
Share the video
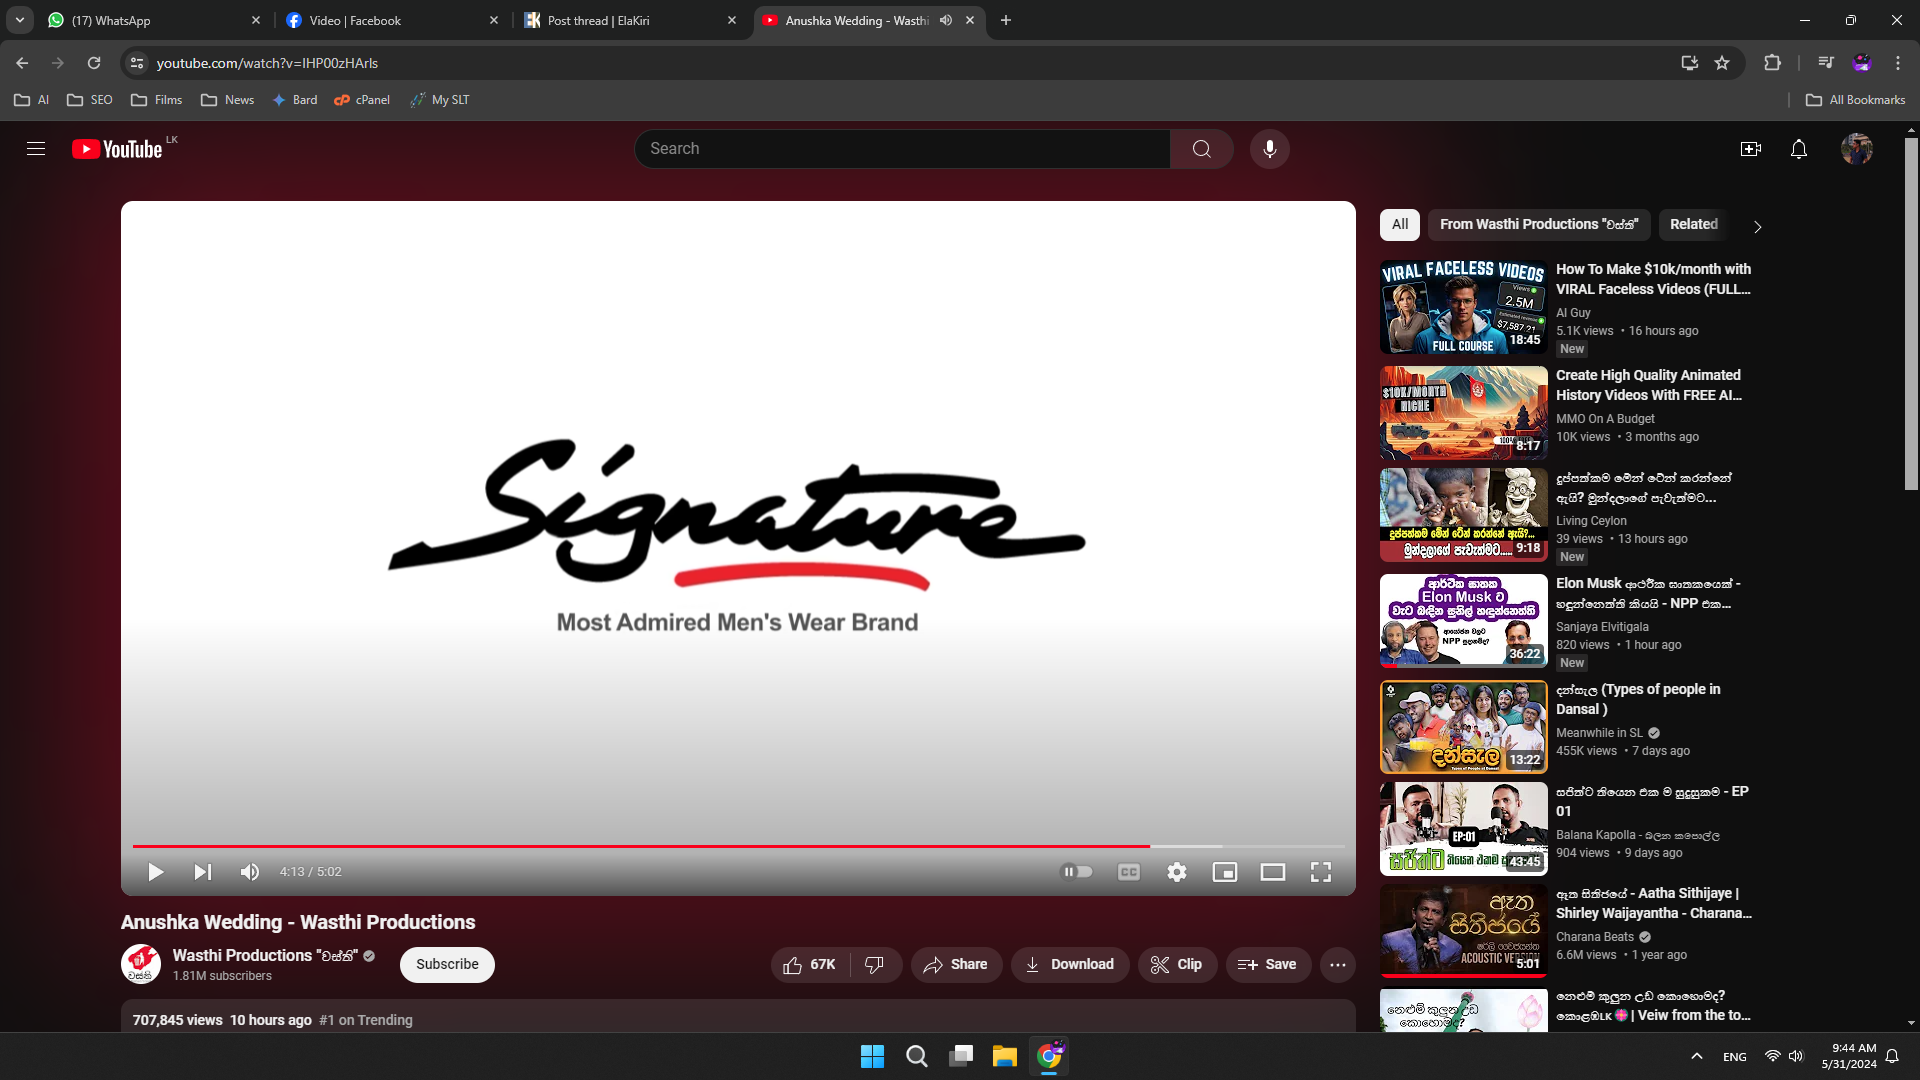click(x=956, y=965)
